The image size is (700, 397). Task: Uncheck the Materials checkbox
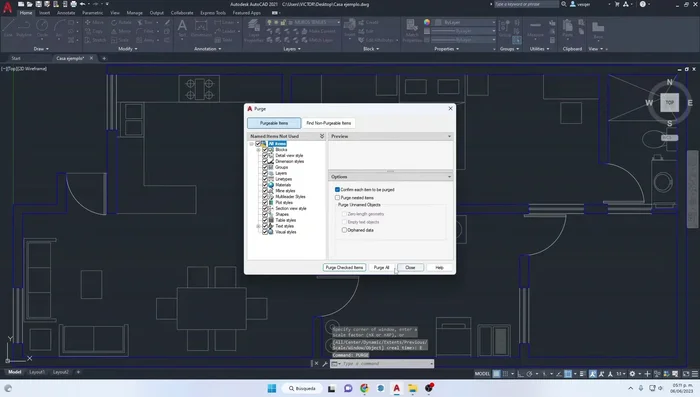(265, 185)
